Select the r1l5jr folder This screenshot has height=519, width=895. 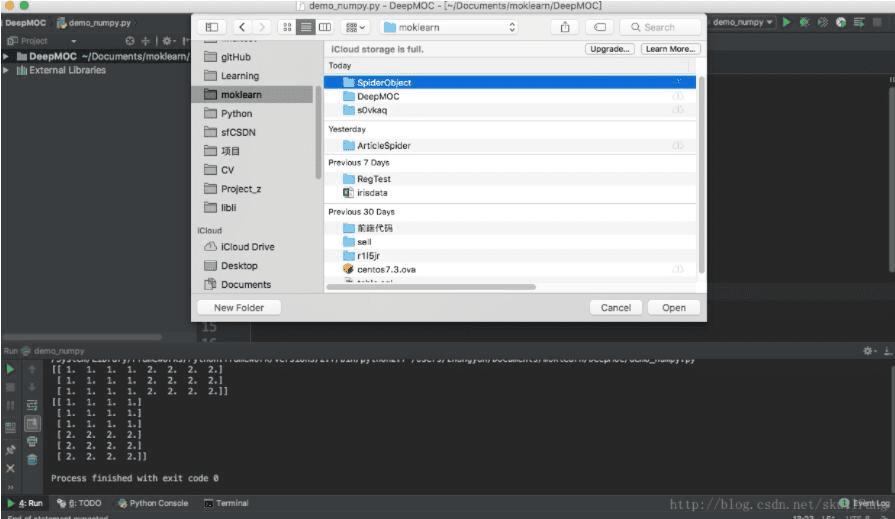510,255
